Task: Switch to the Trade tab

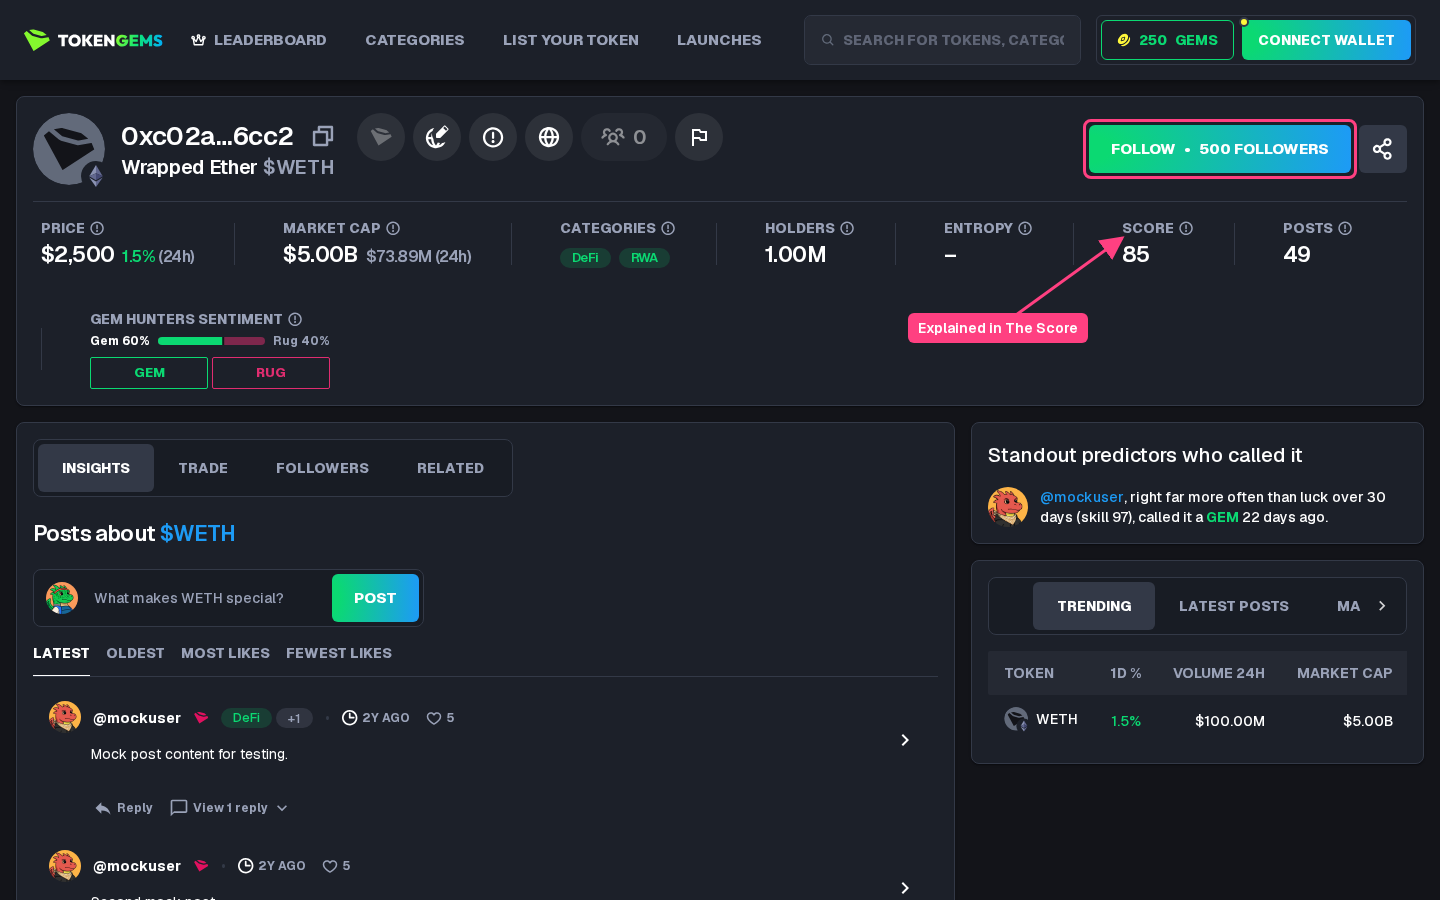Action: [x=203, y=468]
